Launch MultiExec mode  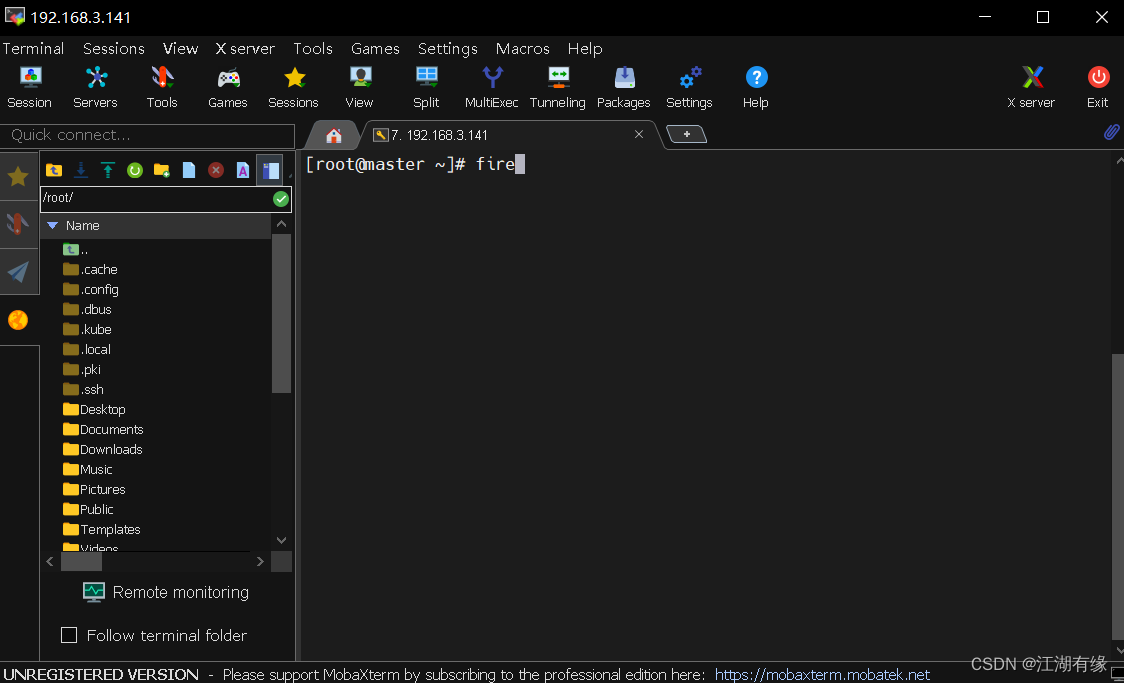tap(492, 87)
